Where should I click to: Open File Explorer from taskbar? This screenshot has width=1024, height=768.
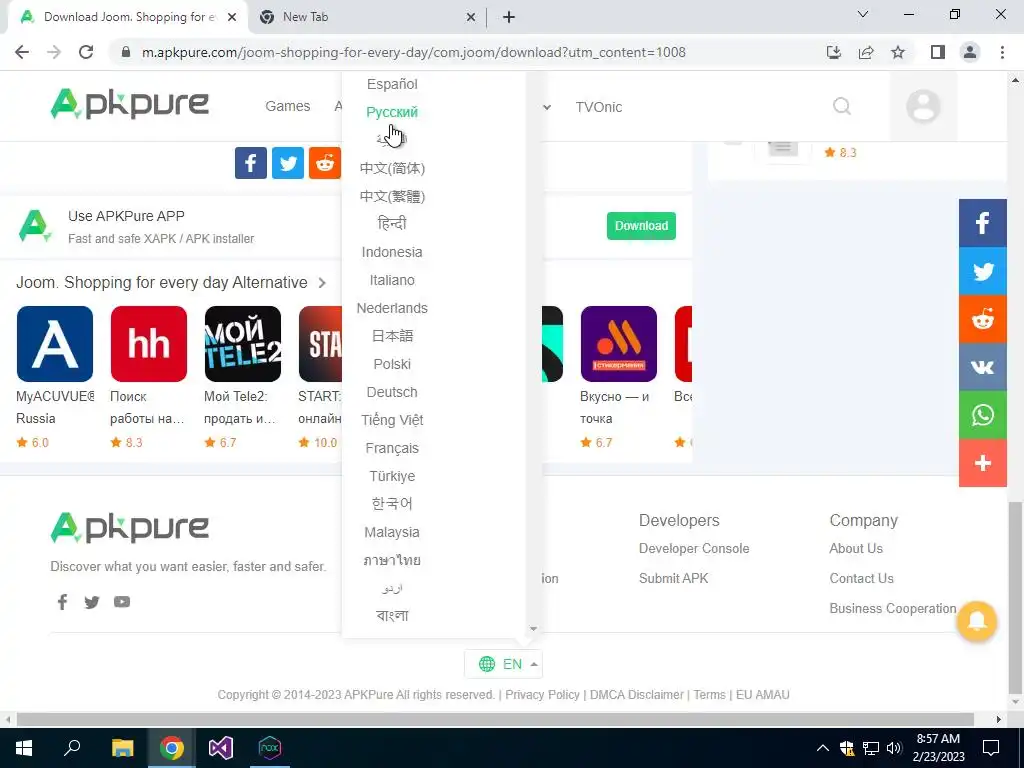122,748
